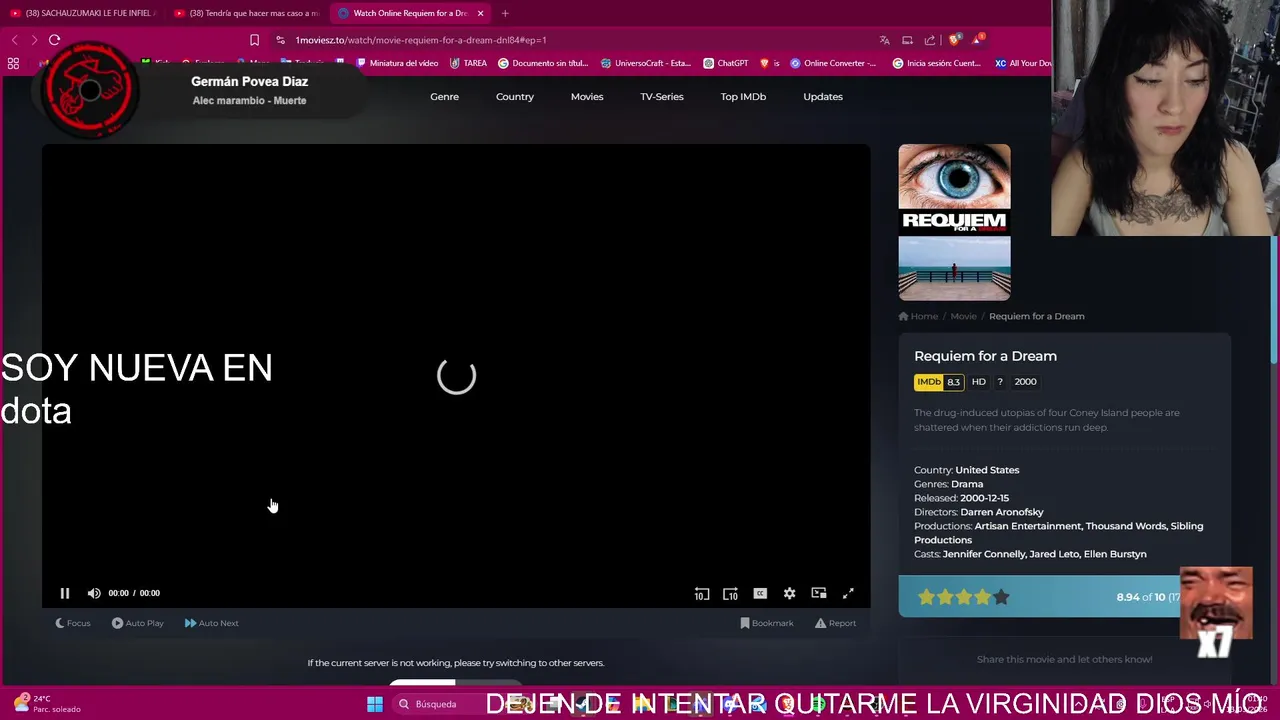Enter fullscreen on the video player
Image resolution: width=1280 pixels, height=720 pixels.
[x=848, y=593]
